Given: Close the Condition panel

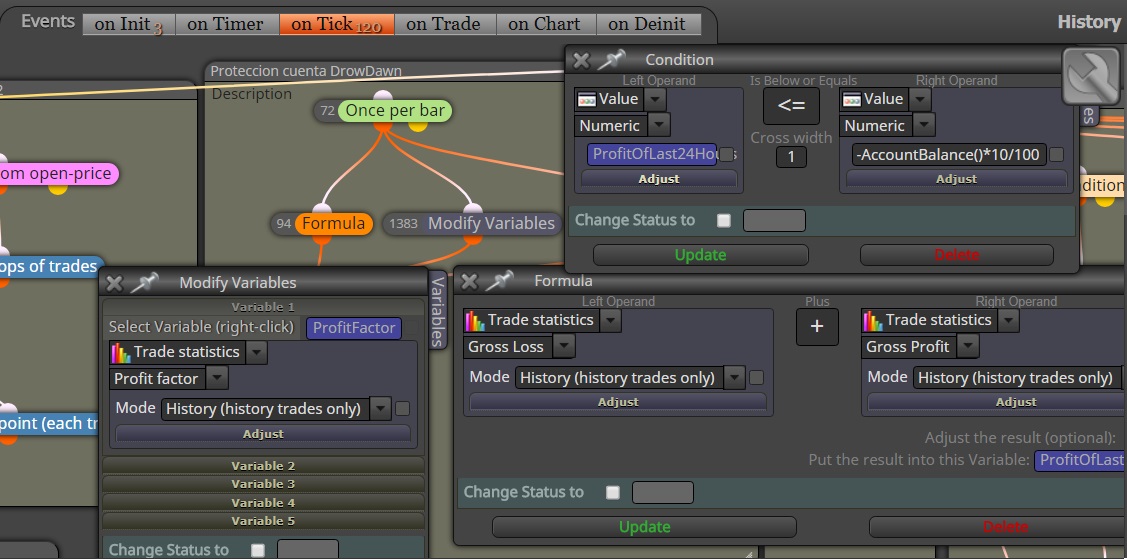Looking at the screenshot, I should click(581, 60).
